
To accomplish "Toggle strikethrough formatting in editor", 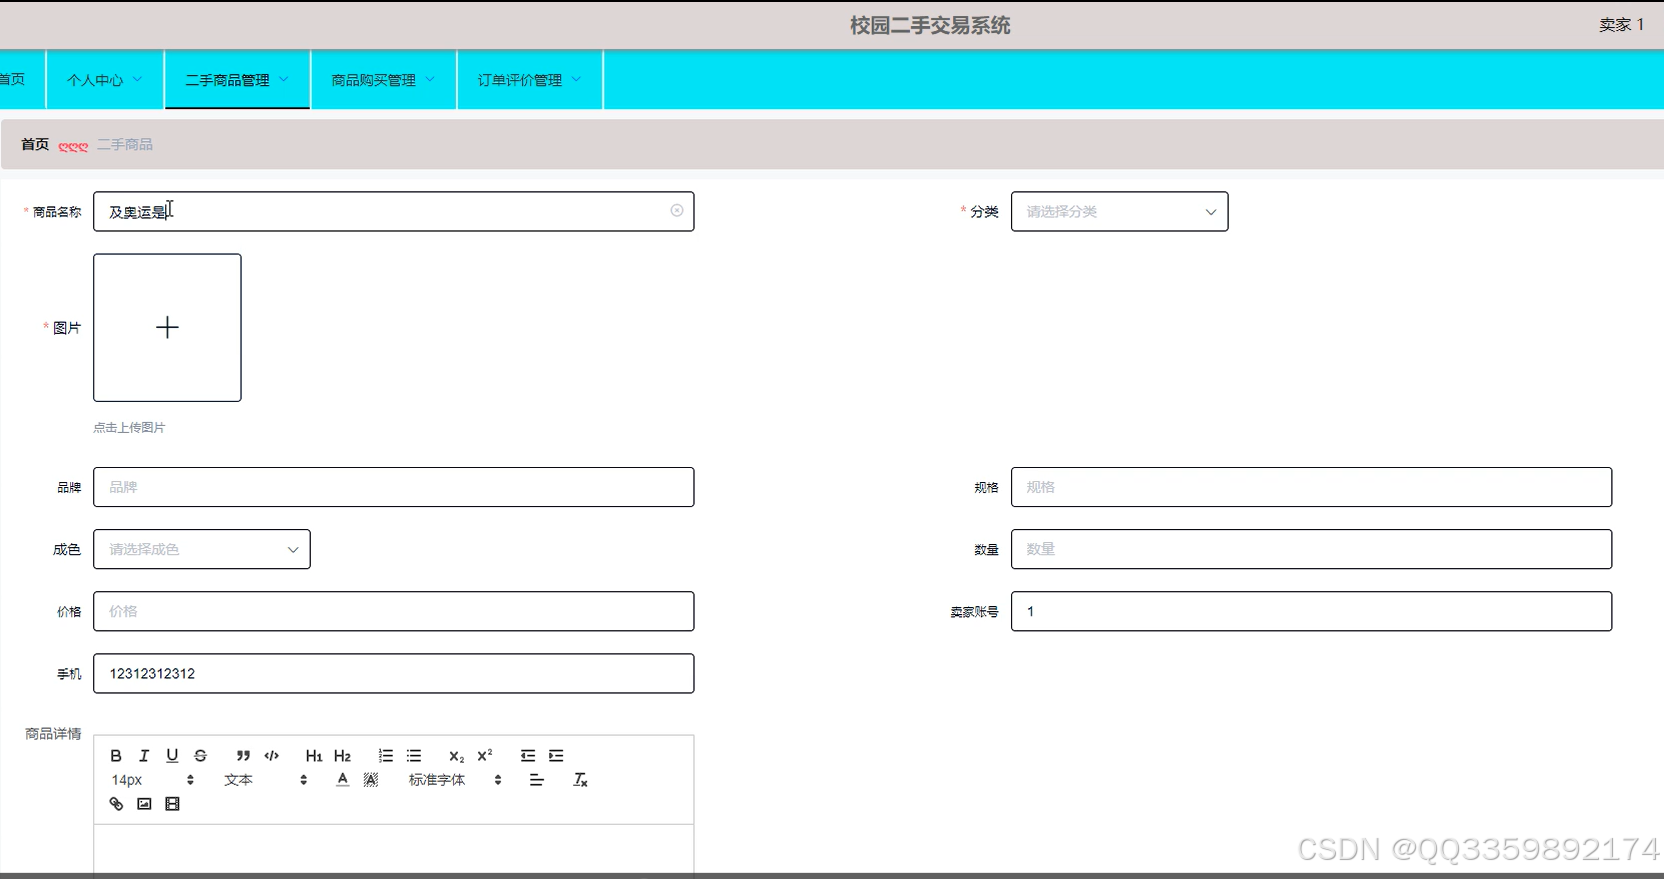I will click(200, 756).
